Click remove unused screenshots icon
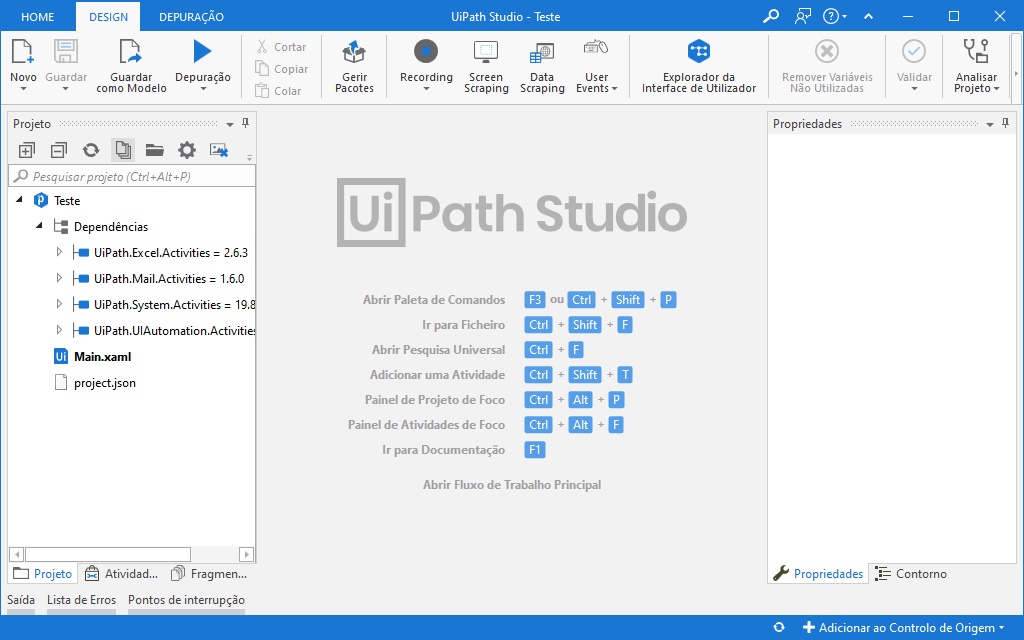 (219, 150)
